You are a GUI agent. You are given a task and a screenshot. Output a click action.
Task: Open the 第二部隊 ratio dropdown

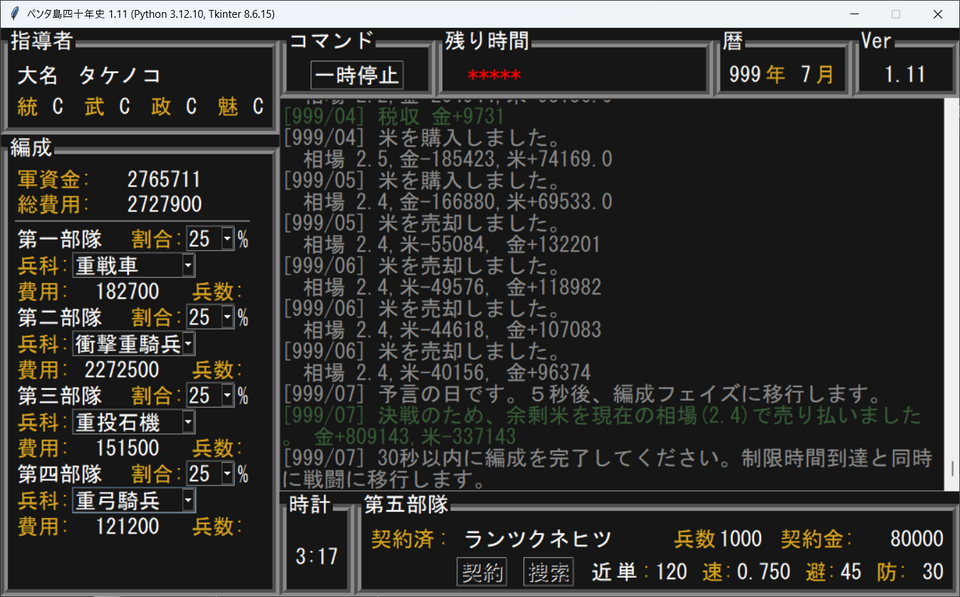coord(227,317)
